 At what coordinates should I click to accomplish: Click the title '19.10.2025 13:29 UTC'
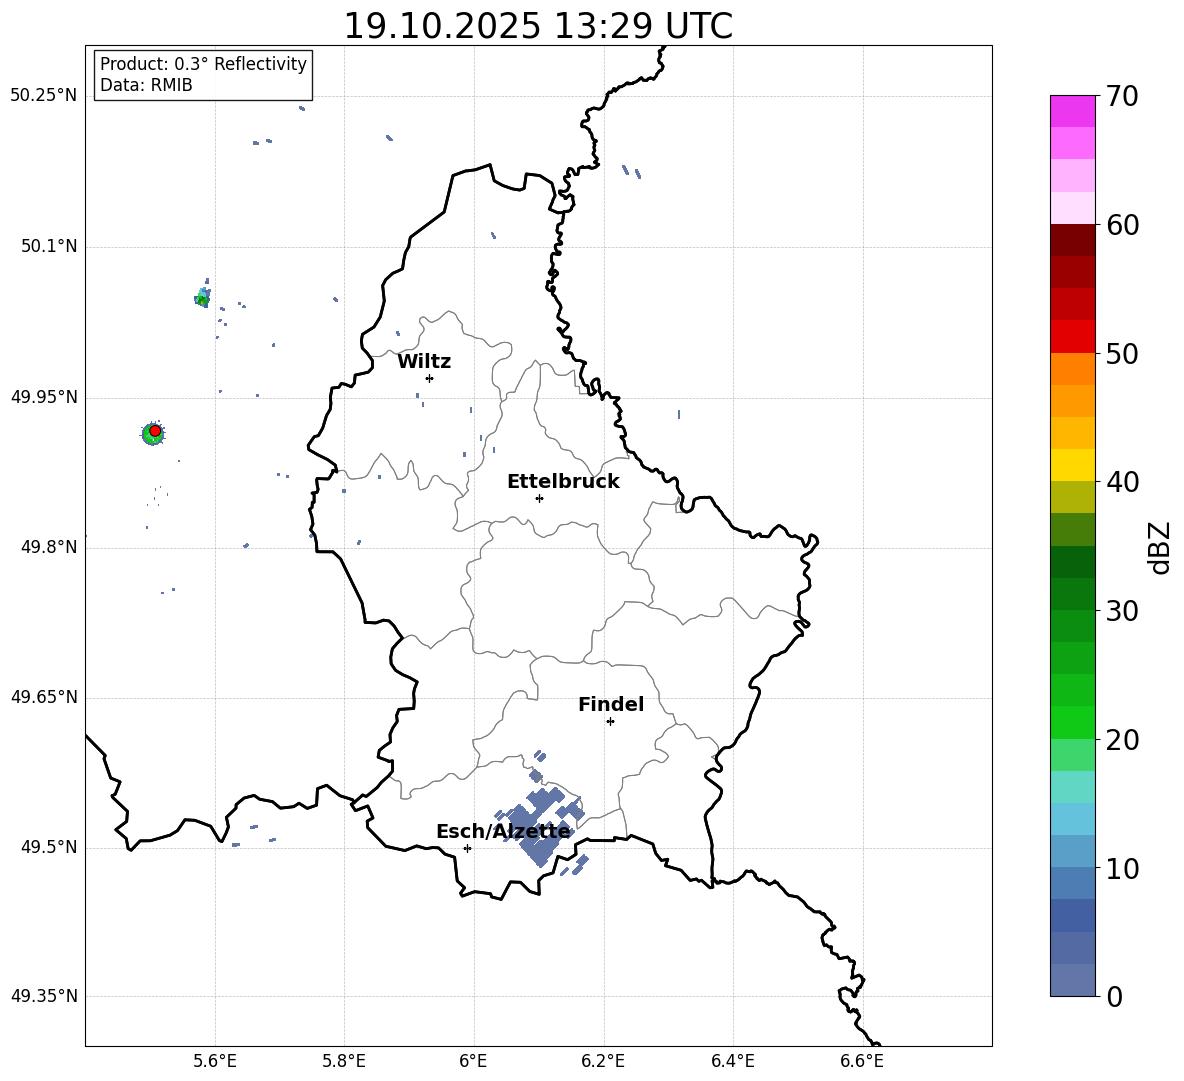(x=538, y=26)
